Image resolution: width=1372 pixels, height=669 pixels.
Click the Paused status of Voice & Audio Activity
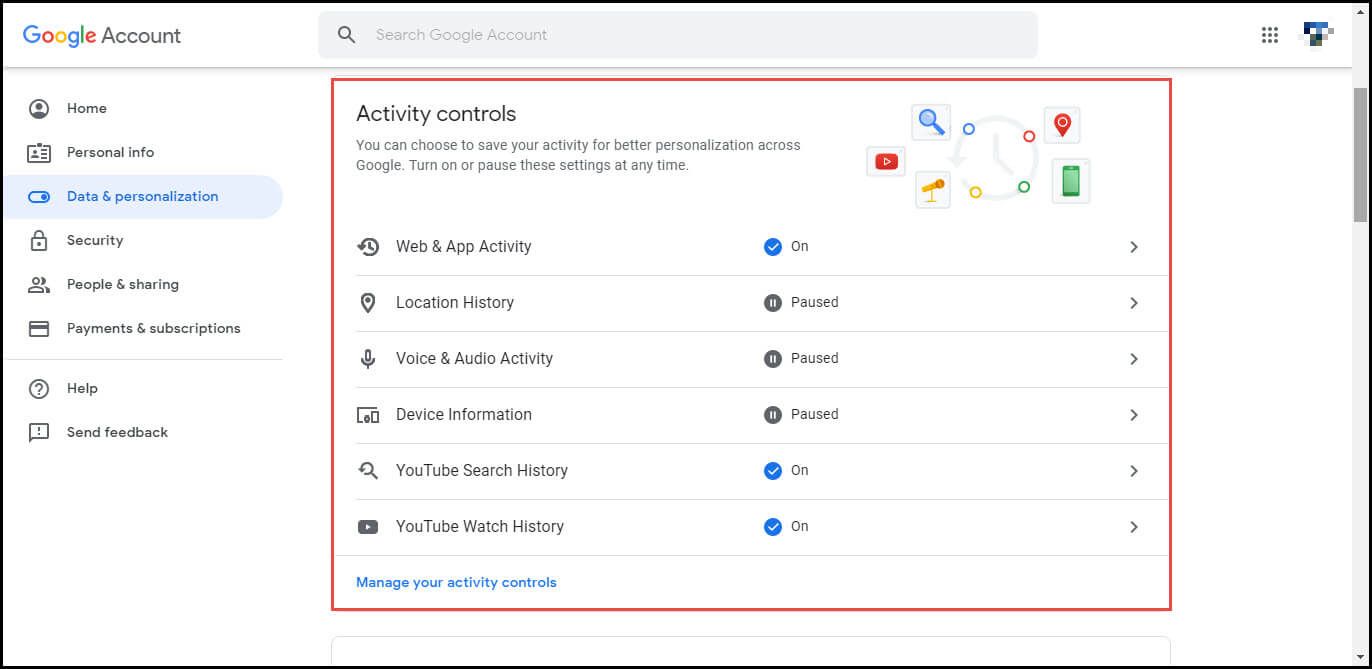point(815,358)
